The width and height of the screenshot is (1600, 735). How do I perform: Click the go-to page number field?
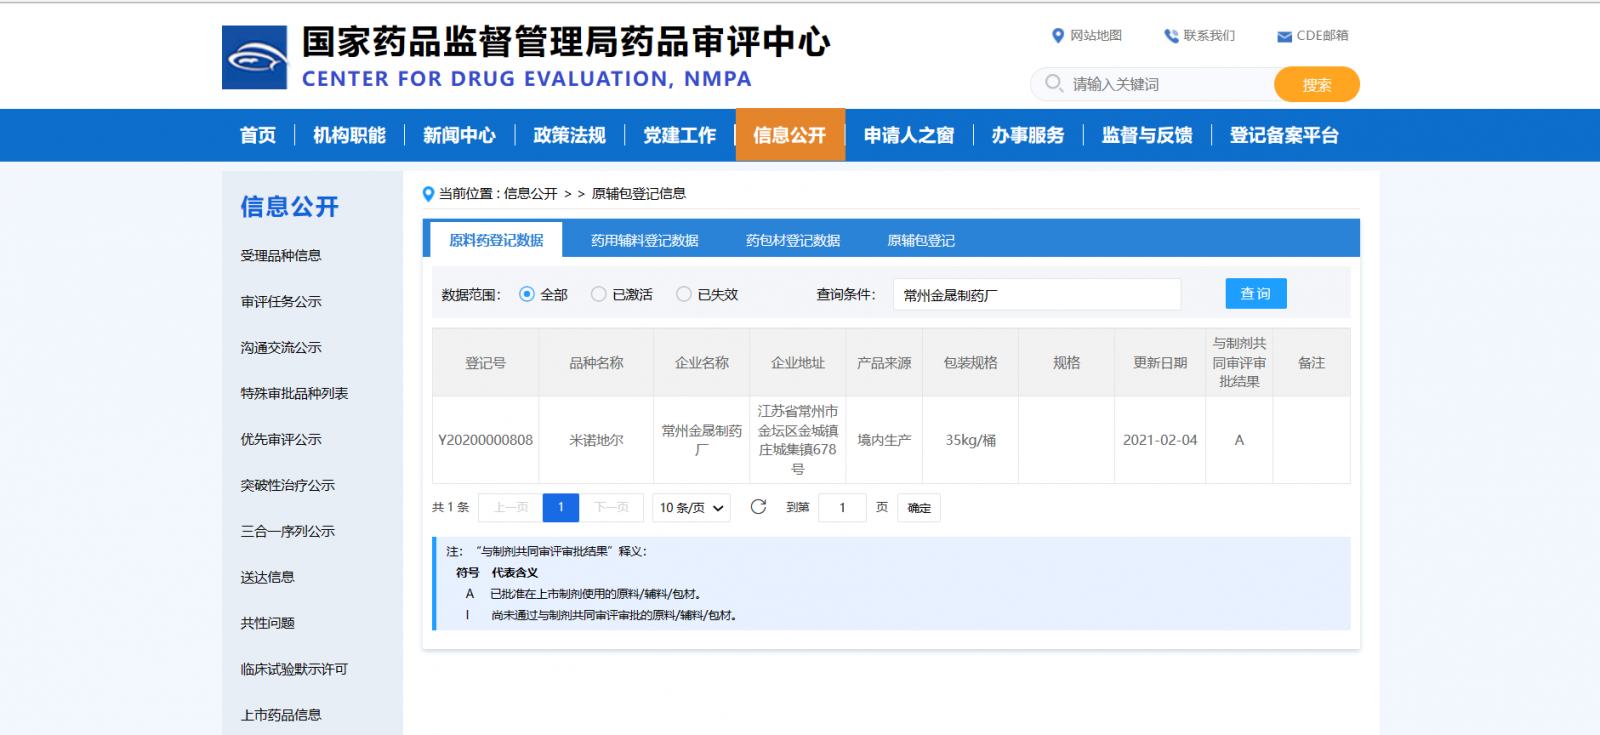click(x=842, y=508)
